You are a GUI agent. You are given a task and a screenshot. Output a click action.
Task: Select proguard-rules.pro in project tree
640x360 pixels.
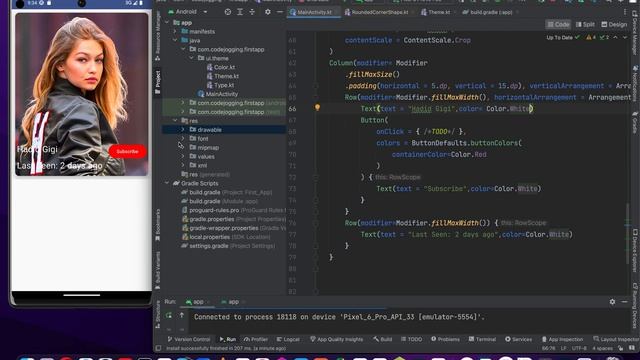pyautogui.click(x=233, y=210)
